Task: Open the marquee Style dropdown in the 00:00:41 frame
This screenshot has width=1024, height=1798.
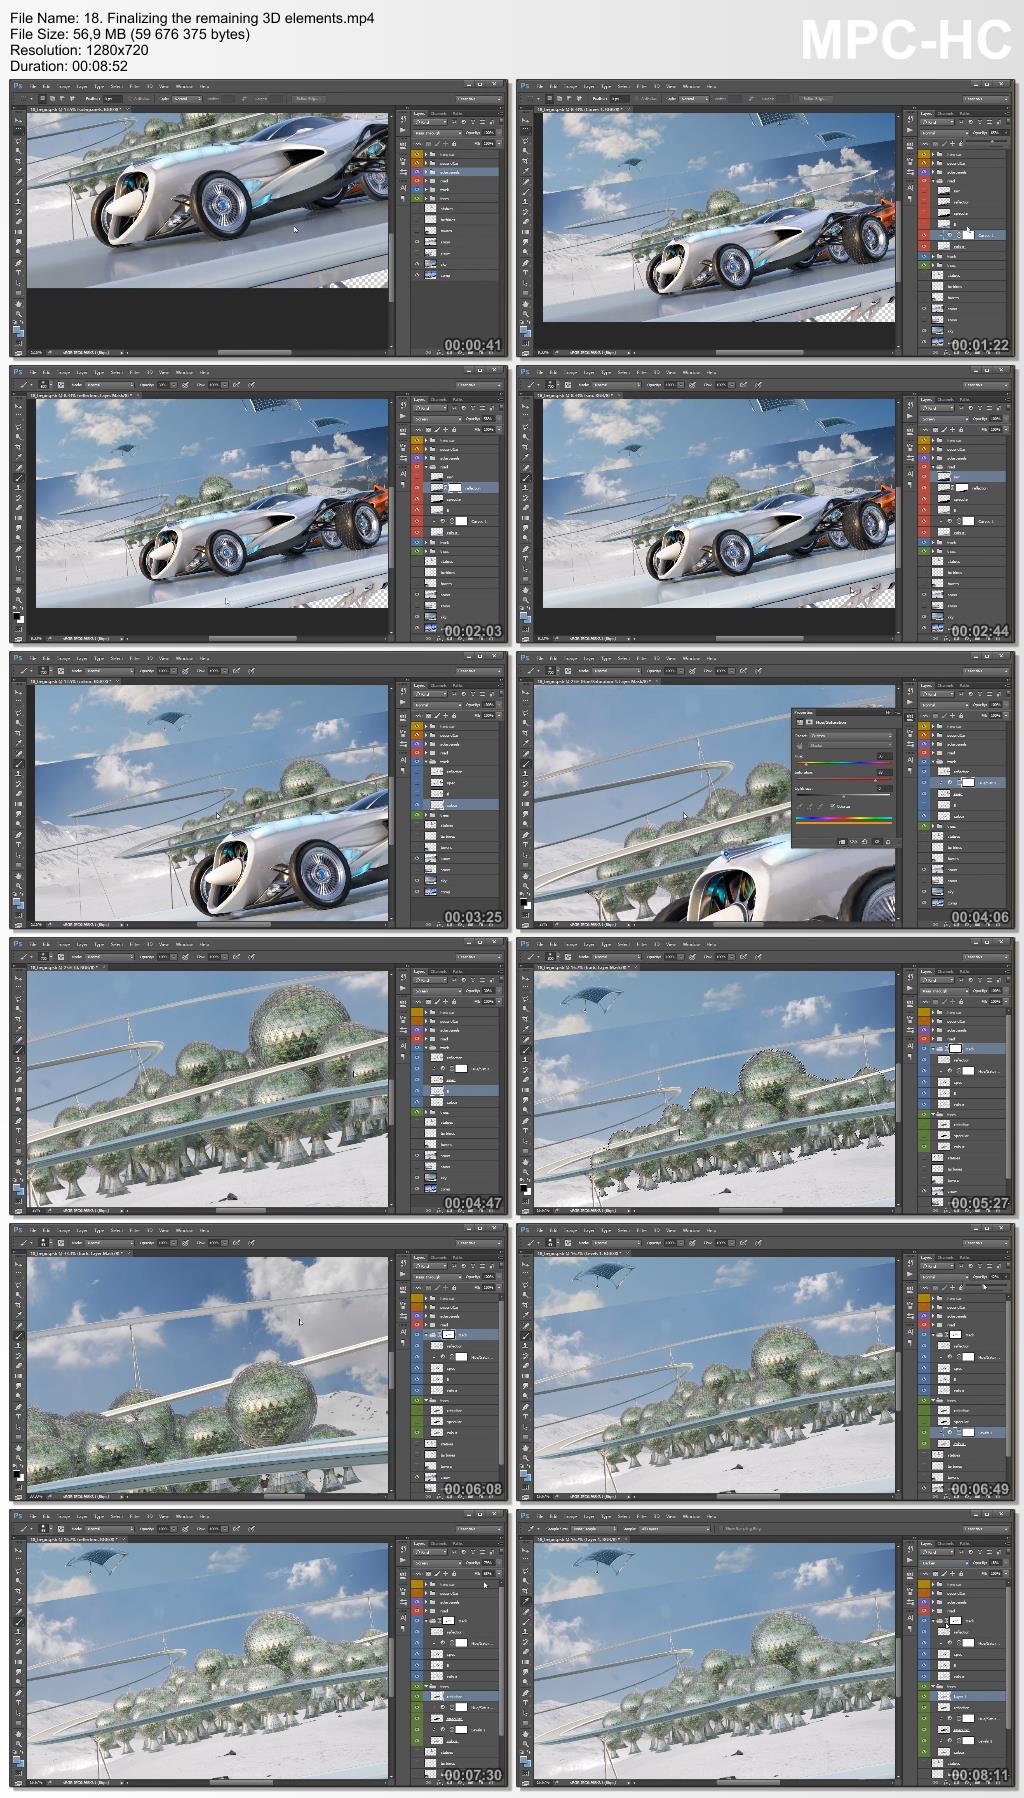Action: tap(187, 98)
